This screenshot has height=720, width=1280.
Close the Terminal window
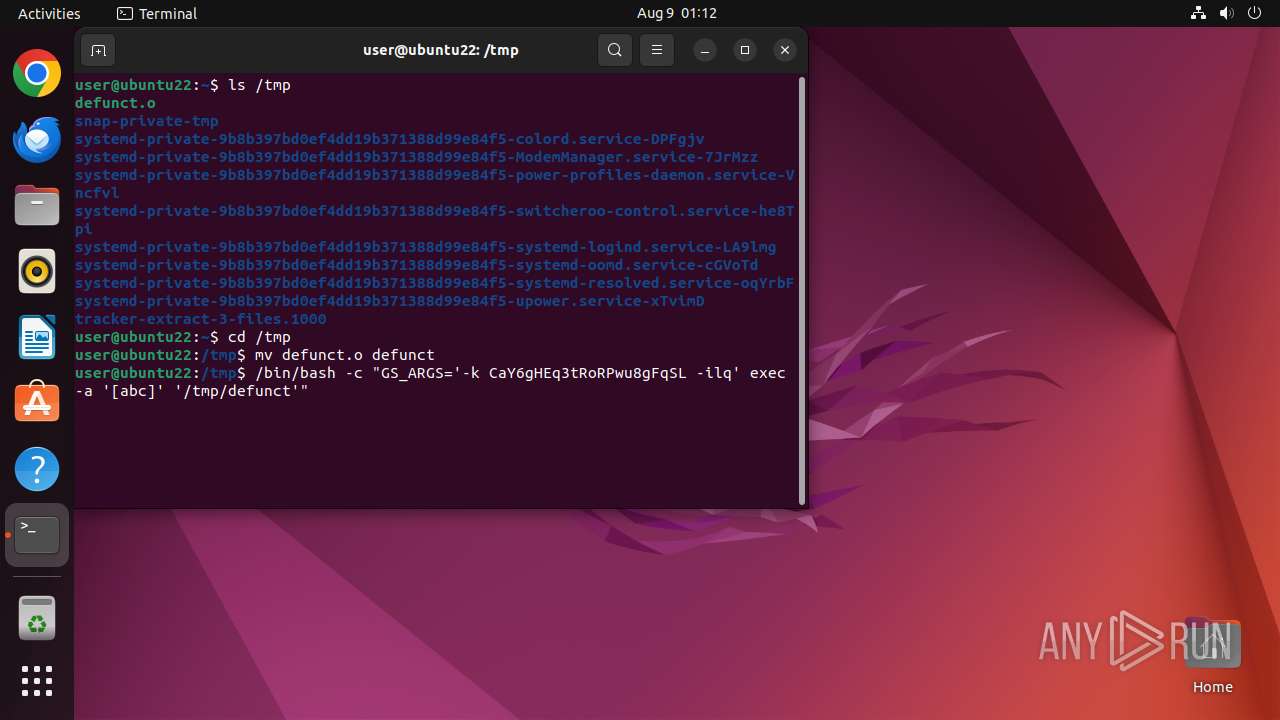click(785, 50)
